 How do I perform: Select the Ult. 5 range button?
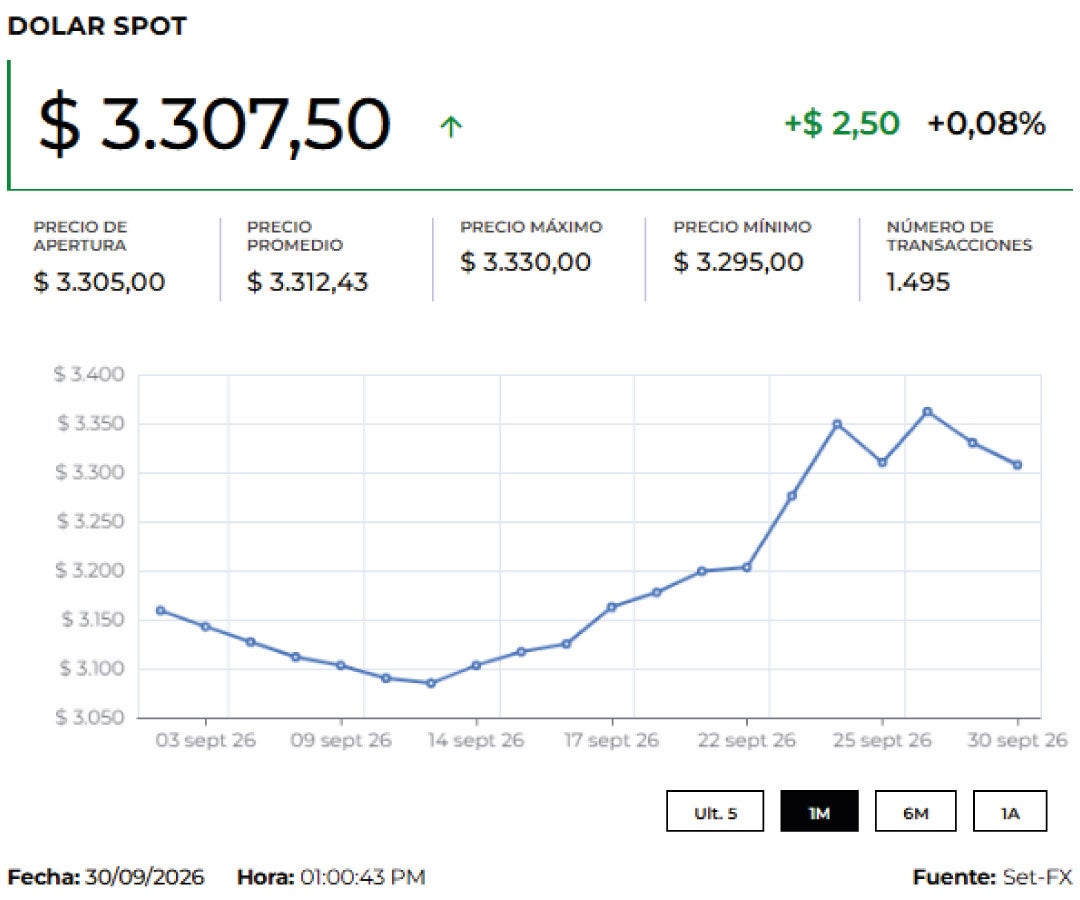[715, 811]
